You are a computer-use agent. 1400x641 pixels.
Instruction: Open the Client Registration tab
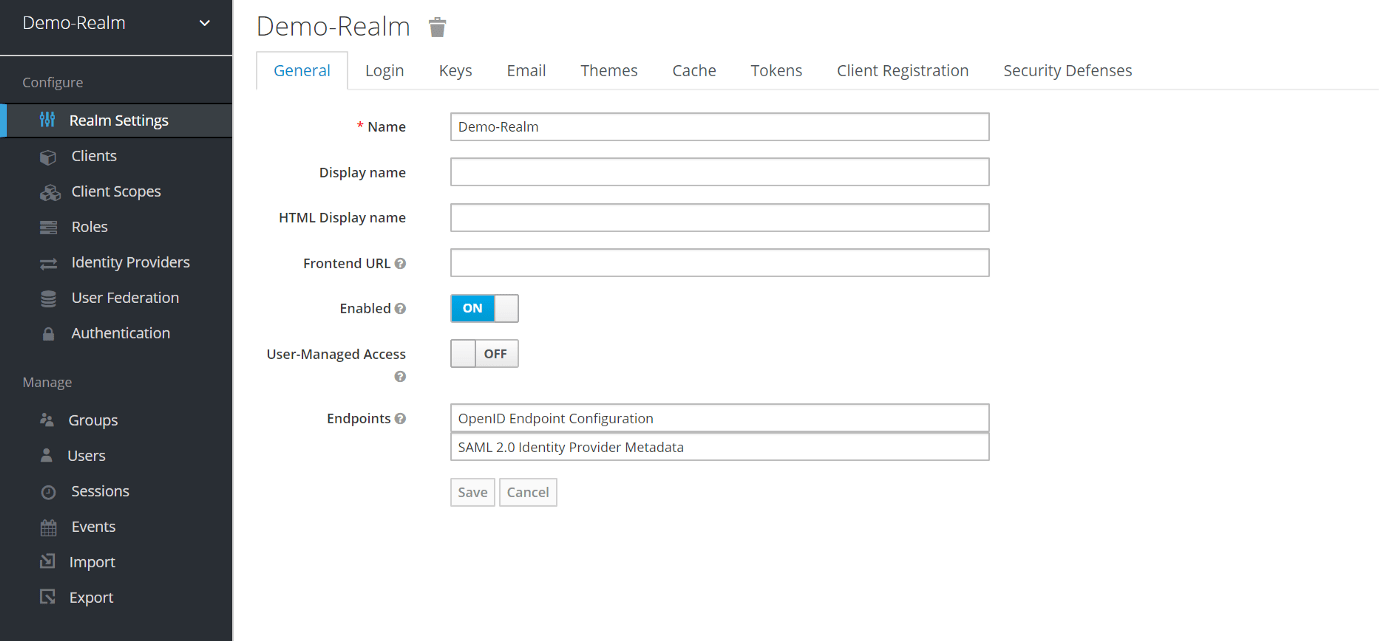tap(903, 71)
